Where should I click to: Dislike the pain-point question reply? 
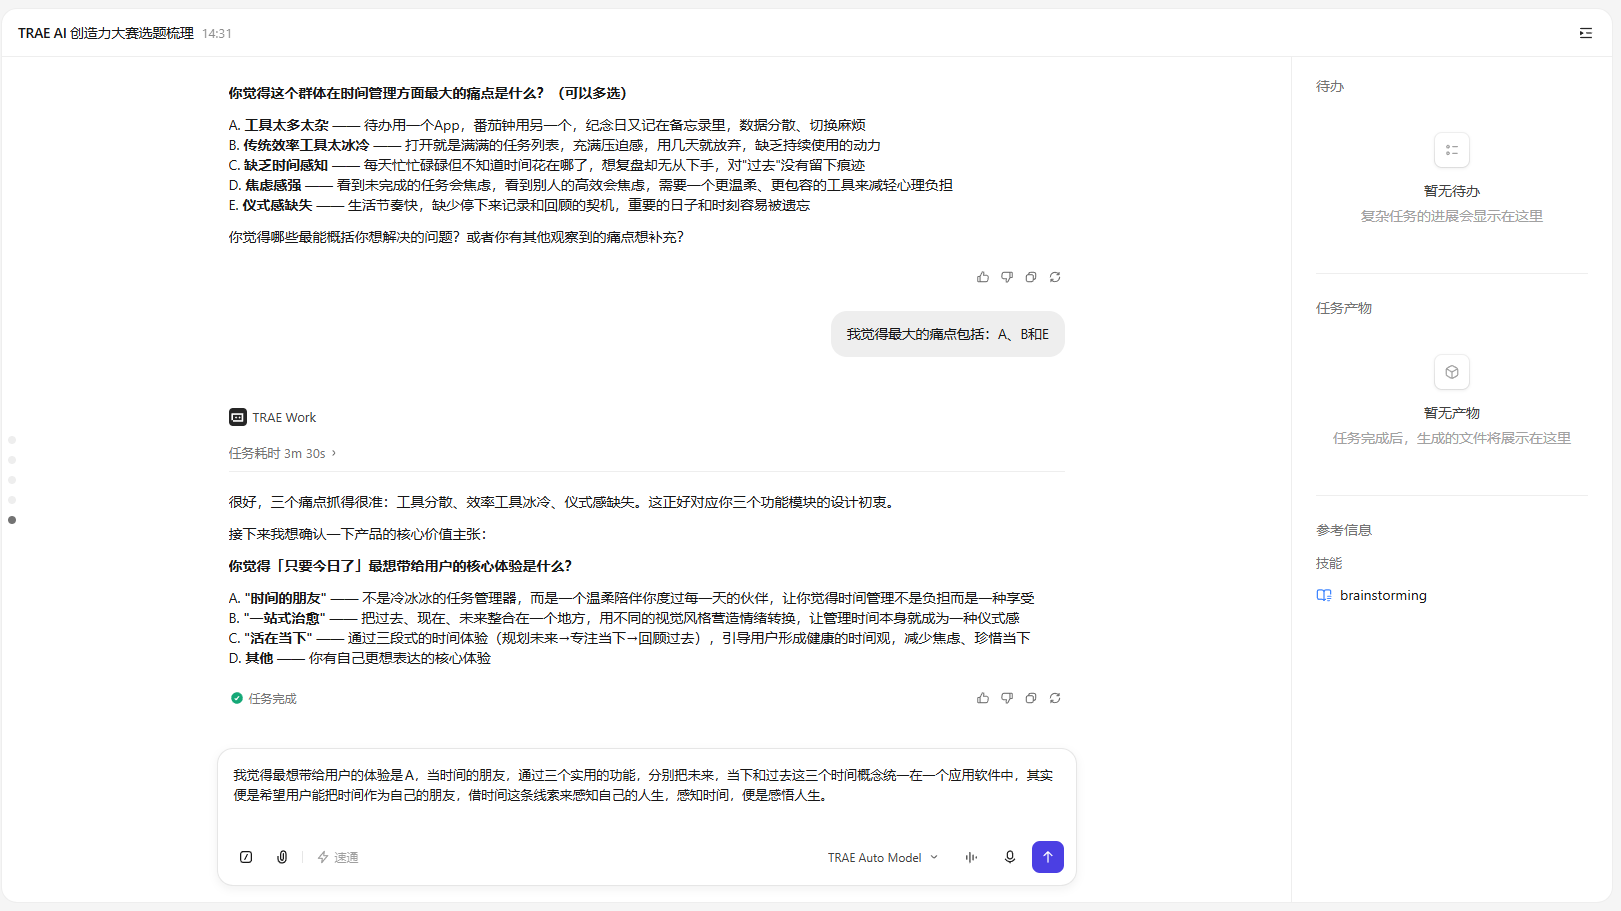click(x=1007, y=277)
